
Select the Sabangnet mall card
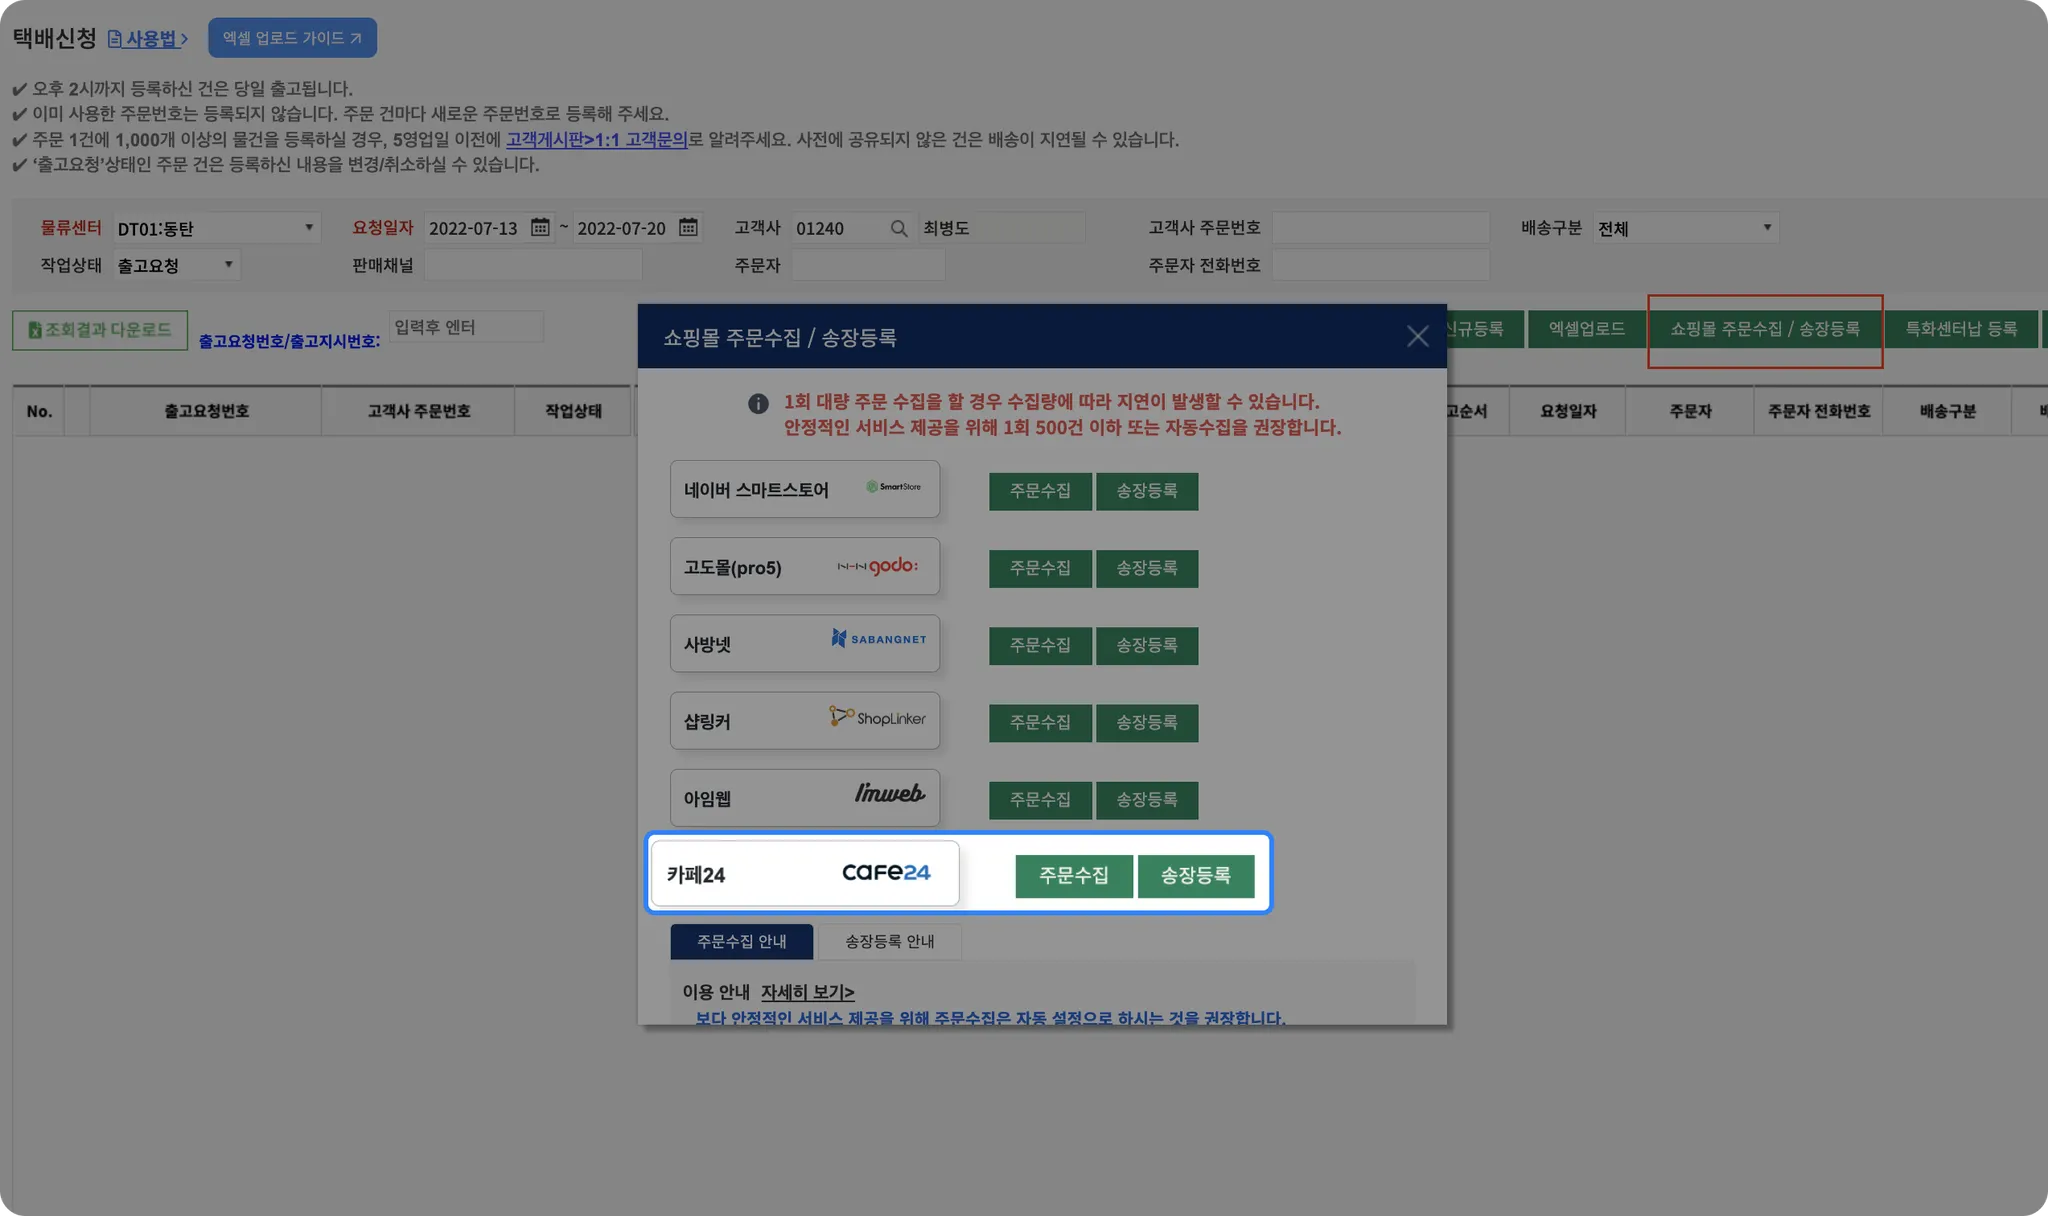coord(804,644)
